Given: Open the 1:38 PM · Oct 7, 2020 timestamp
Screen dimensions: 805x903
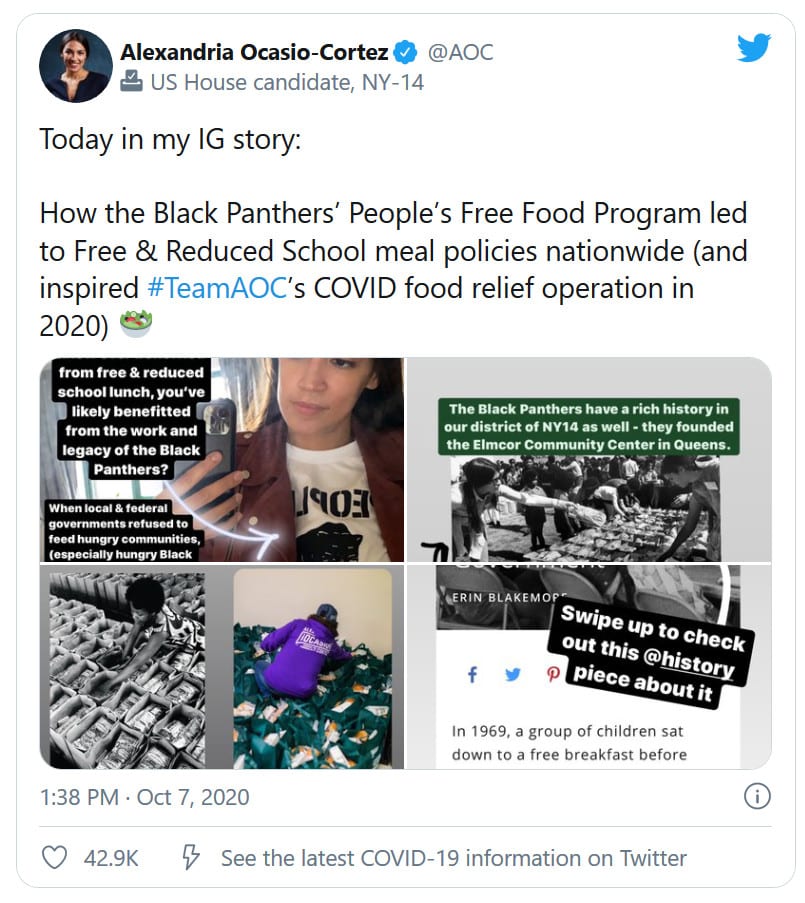Looking at the screenshot, I should [x=144, y=797].
